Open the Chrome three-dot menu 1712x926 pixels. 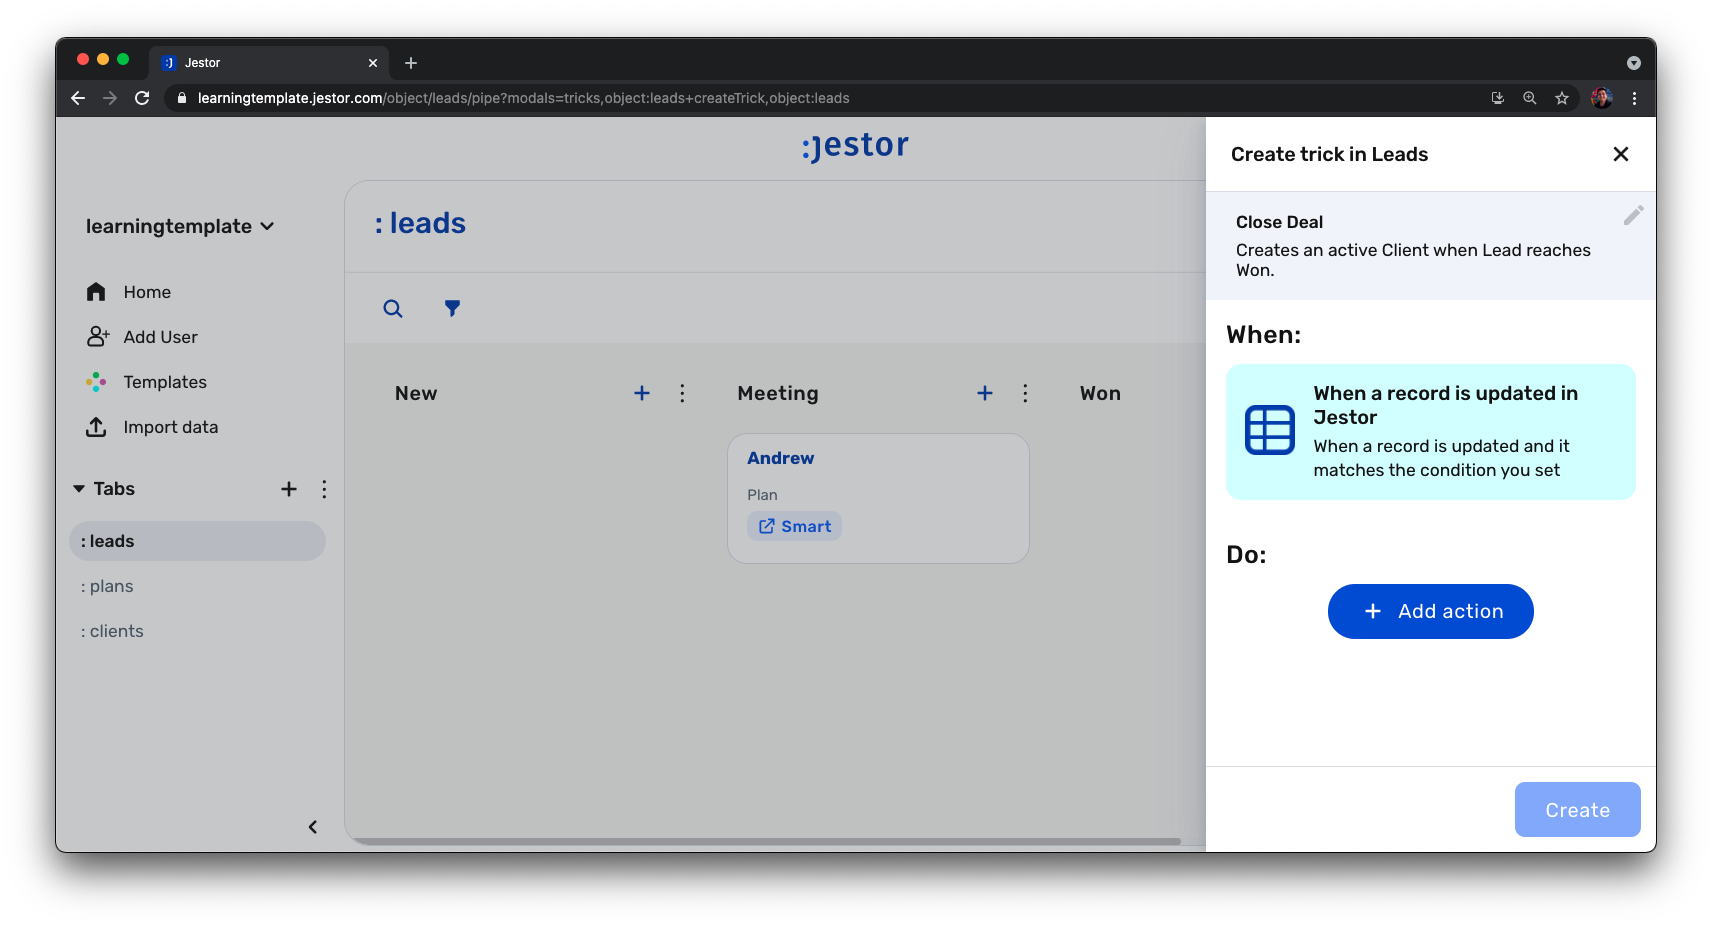[x=1634, y=98]
